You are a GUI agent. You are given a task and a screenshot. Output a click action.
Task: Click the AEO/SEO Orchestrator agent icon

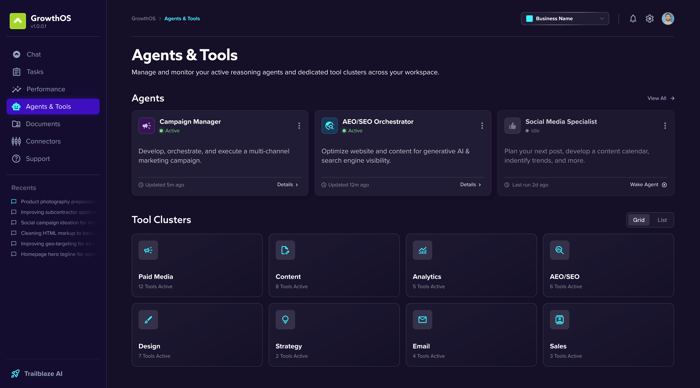pyautogui.click(x=329, y=126)
